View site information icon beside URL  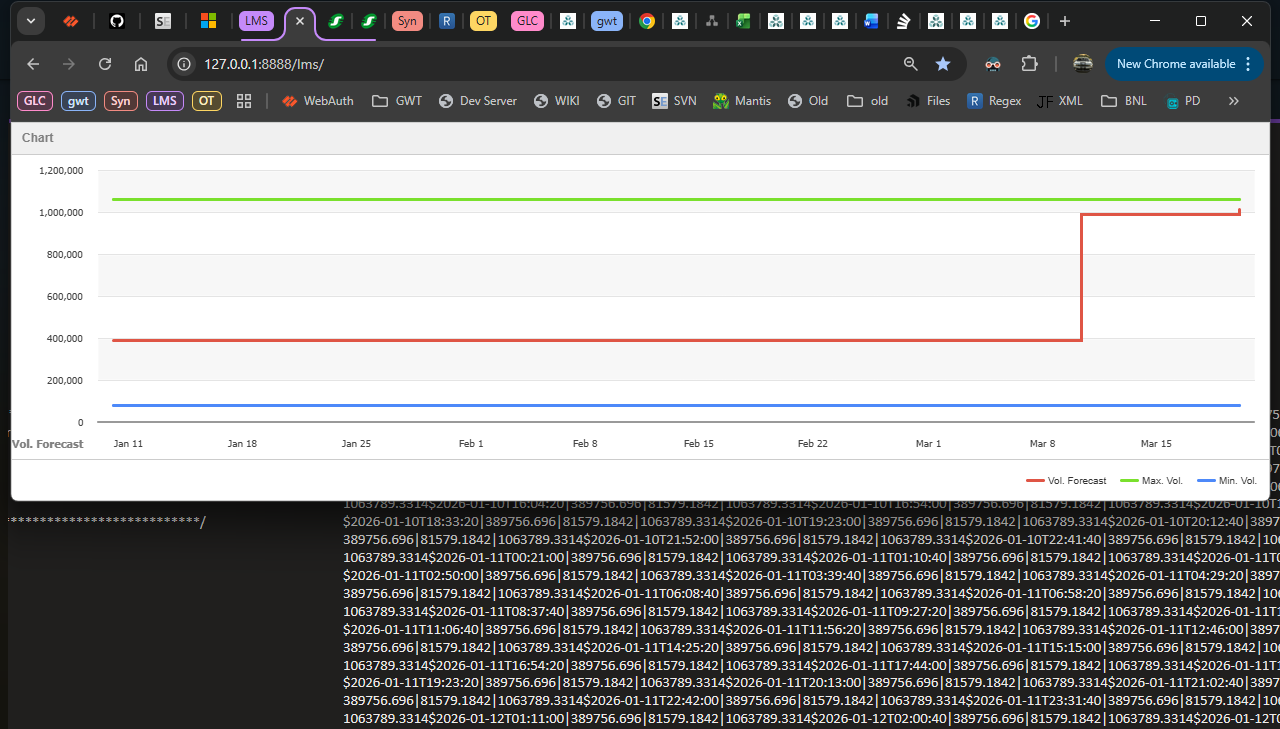pyautogui.click(x=184, y=64)
